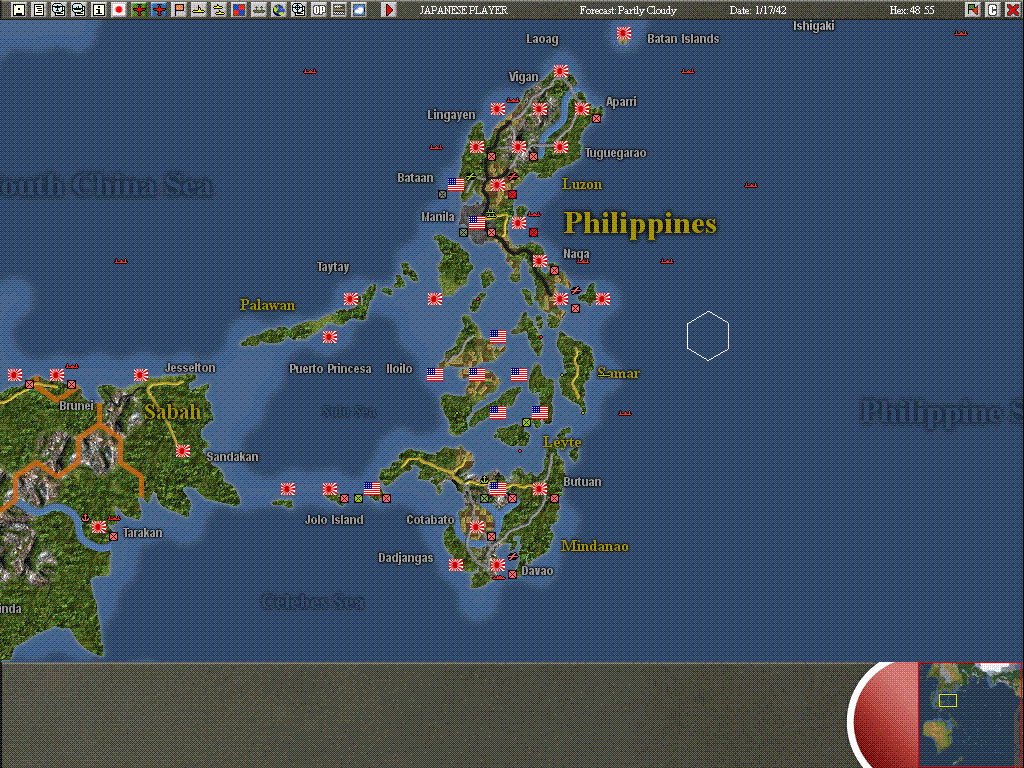Select the US flag next to Iloilo

pos(435,374)
